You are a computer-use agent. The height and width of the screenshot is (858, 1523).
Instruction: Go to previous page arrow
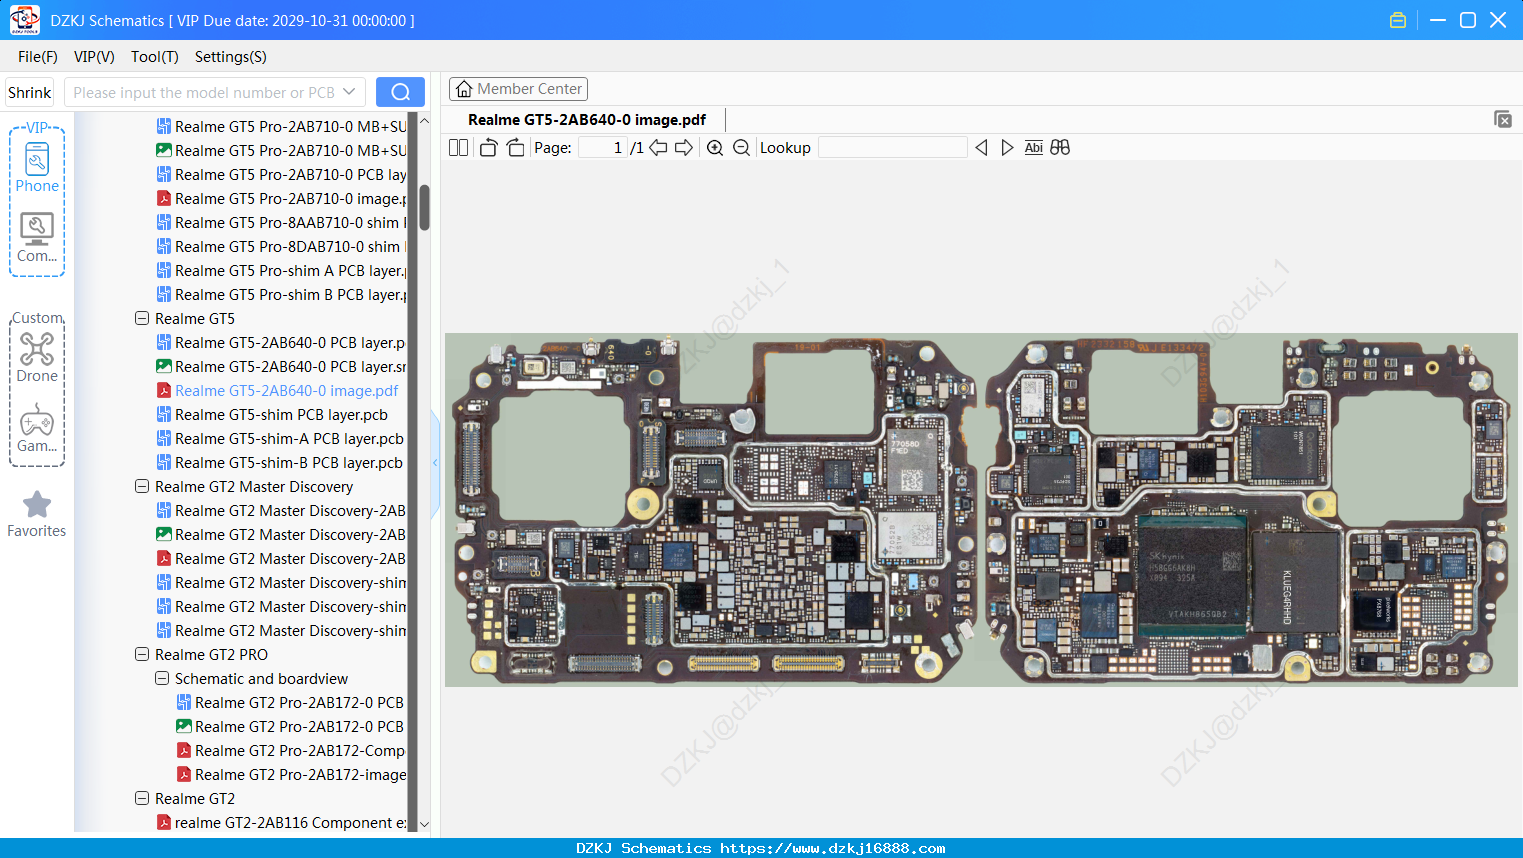click(x=658, y=148)
